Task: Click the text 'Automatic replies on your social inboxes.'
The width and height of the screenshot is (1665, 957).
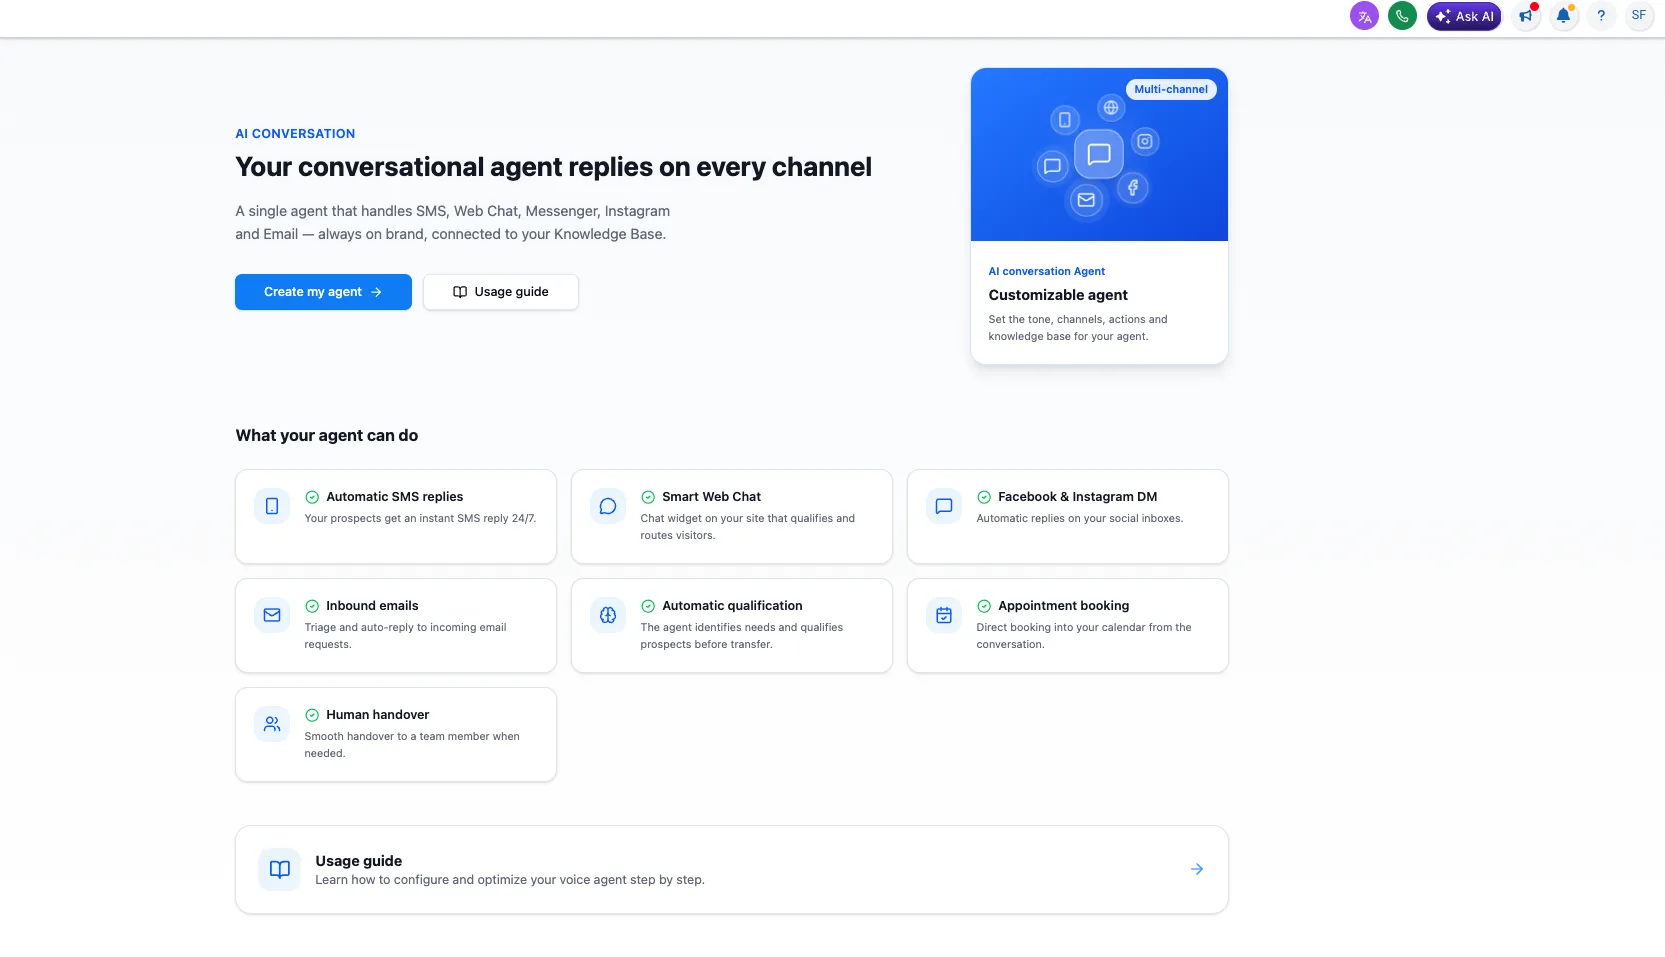Action: 1079,519
